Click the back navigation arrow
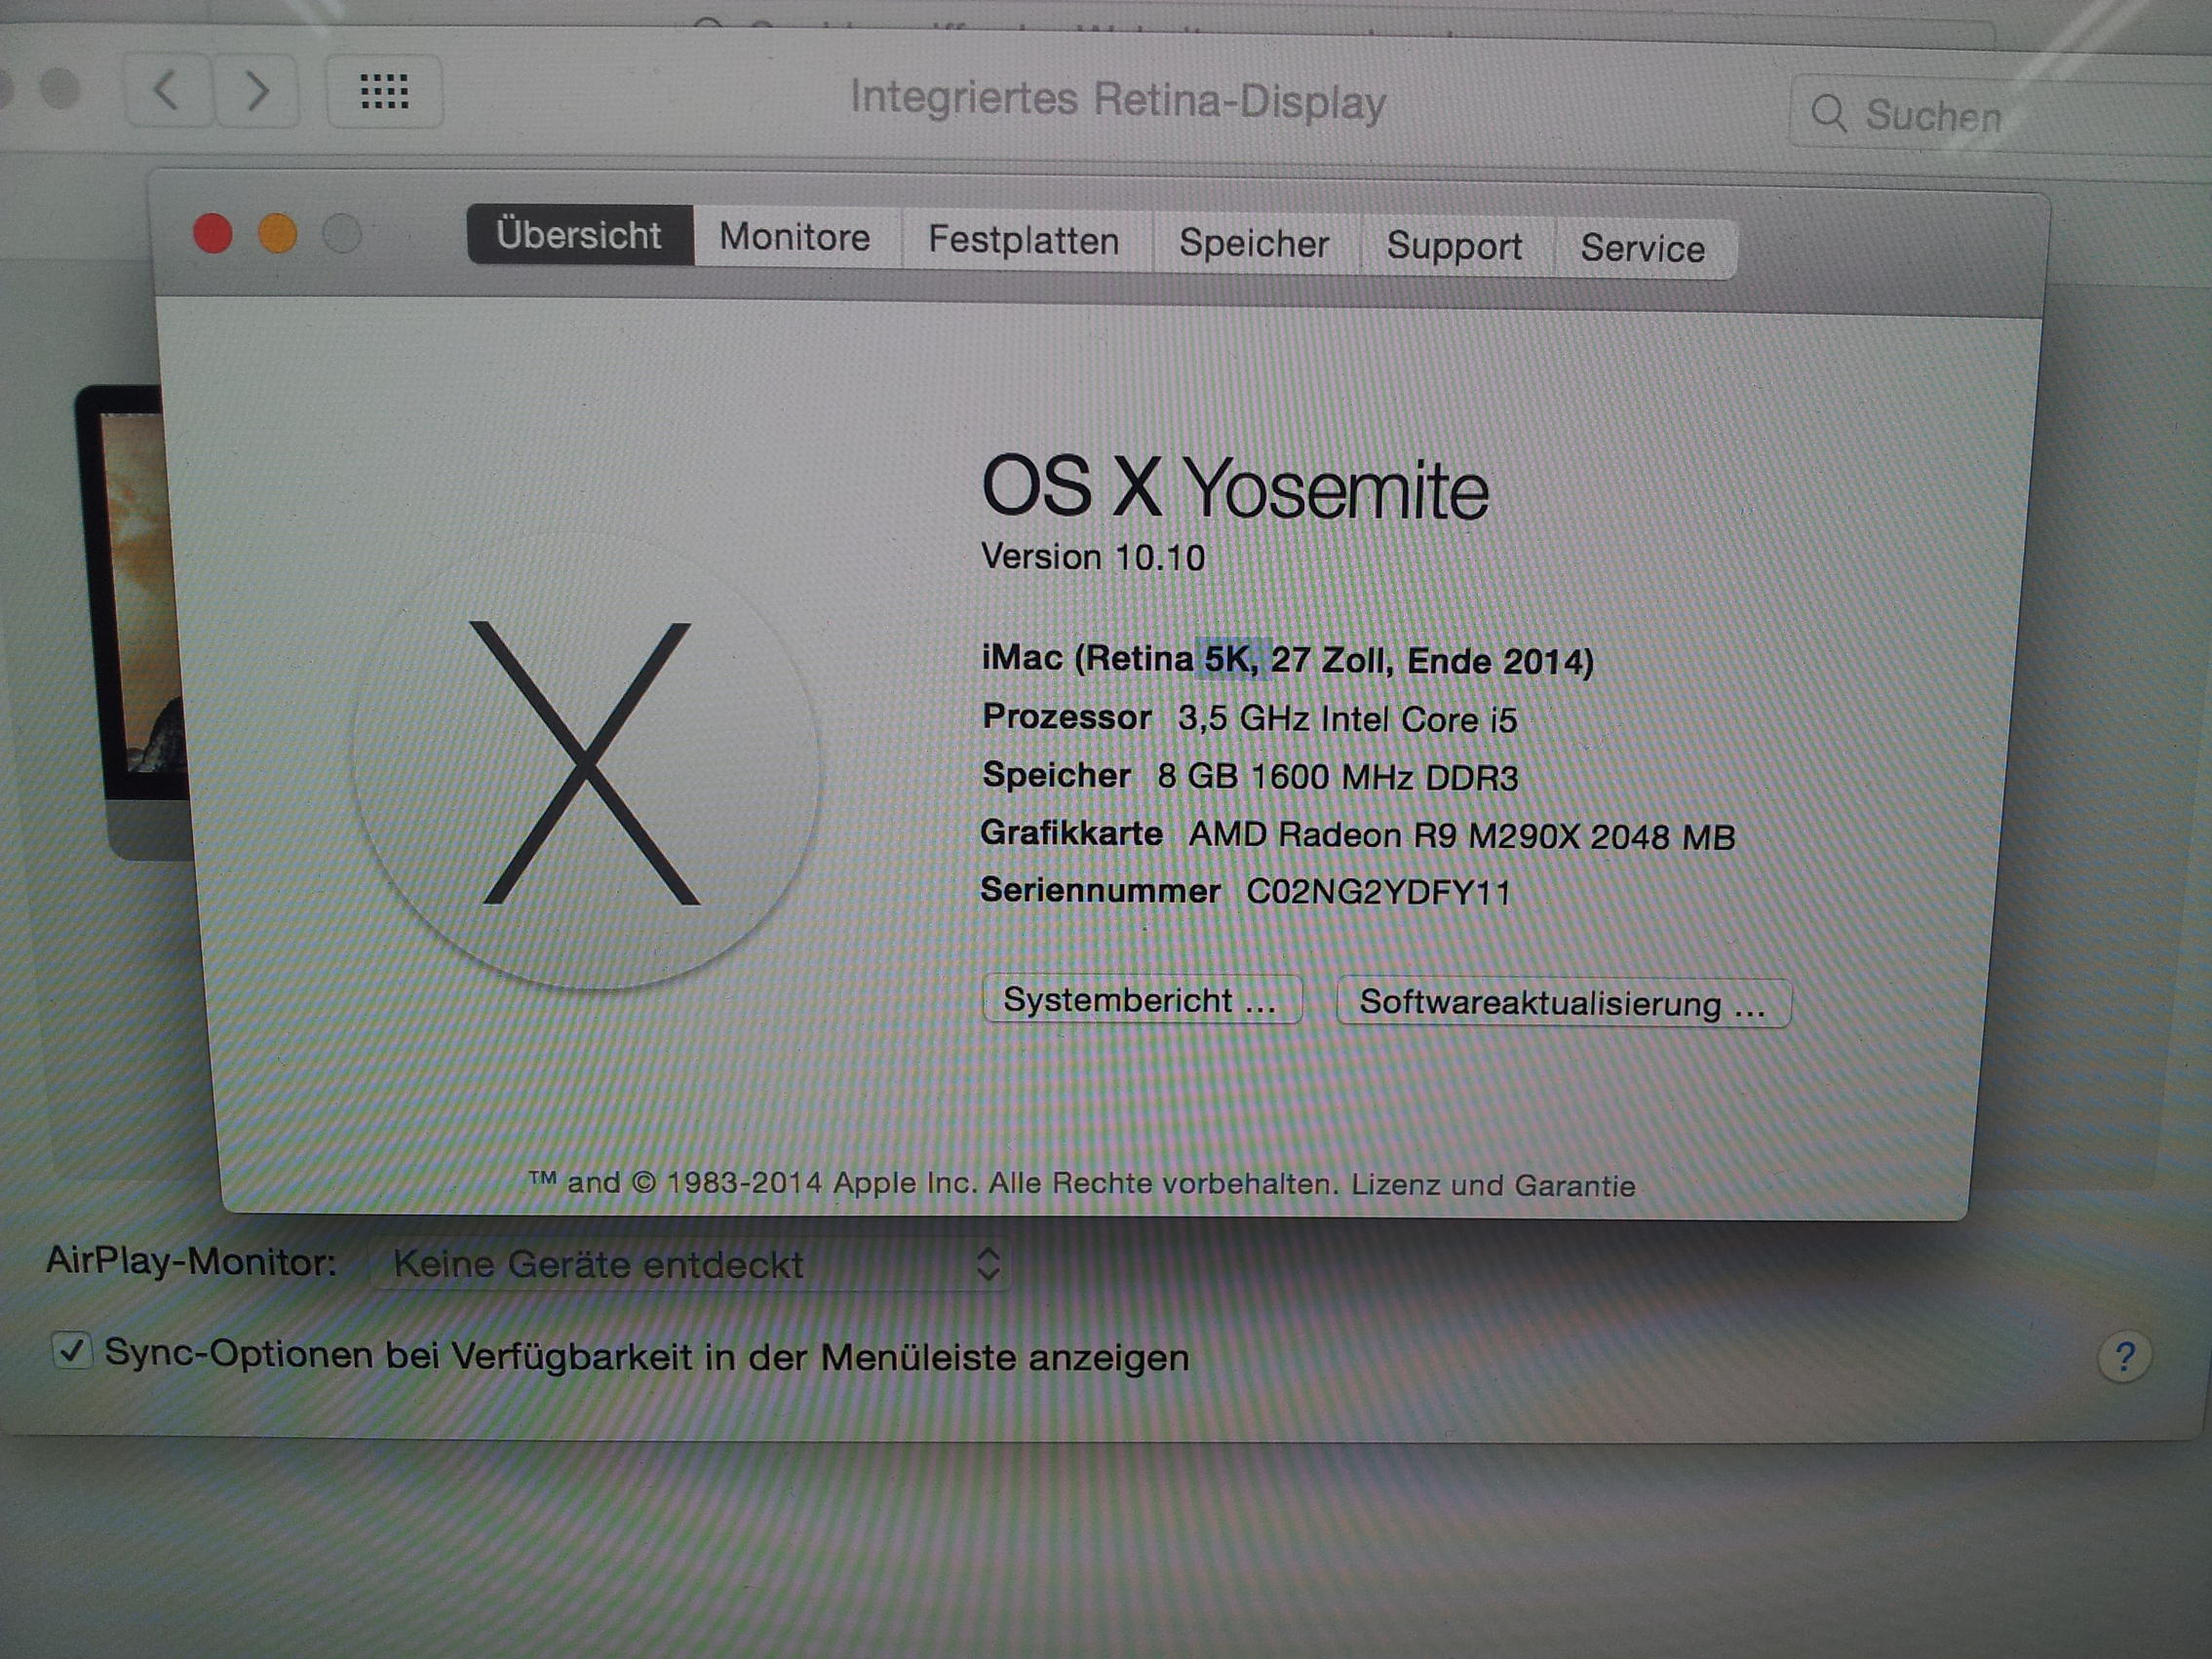 167,91
